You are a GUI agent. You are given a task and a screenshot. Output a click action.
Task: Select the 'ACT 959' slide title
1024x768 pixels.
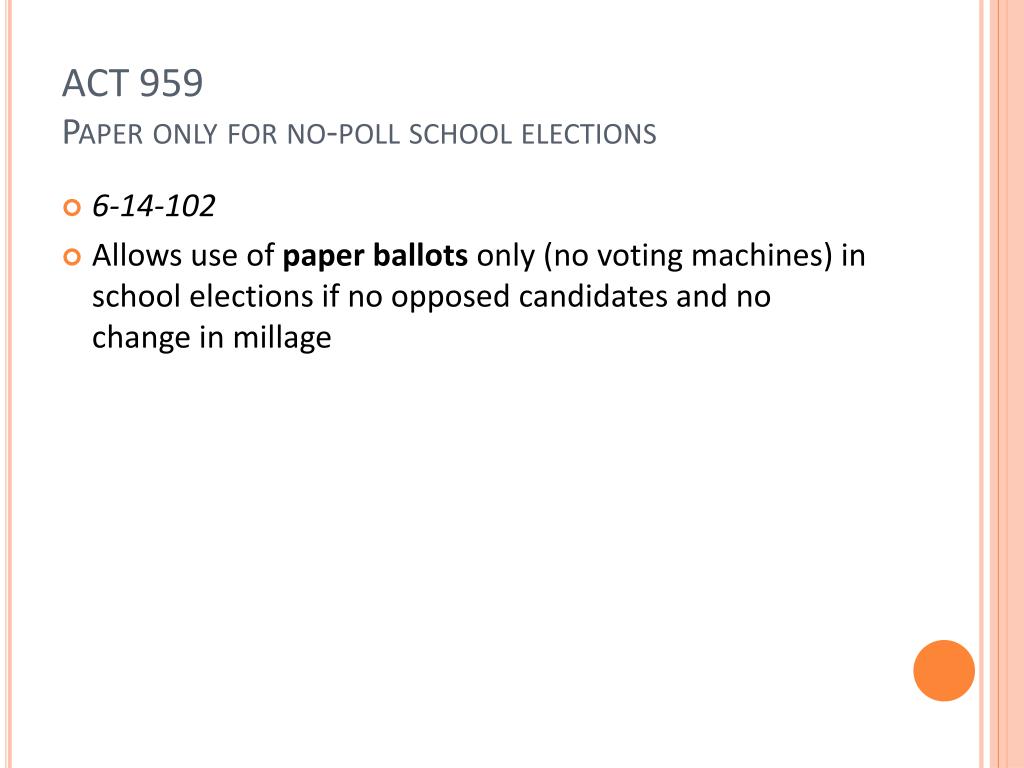click(x=133, y=83)
